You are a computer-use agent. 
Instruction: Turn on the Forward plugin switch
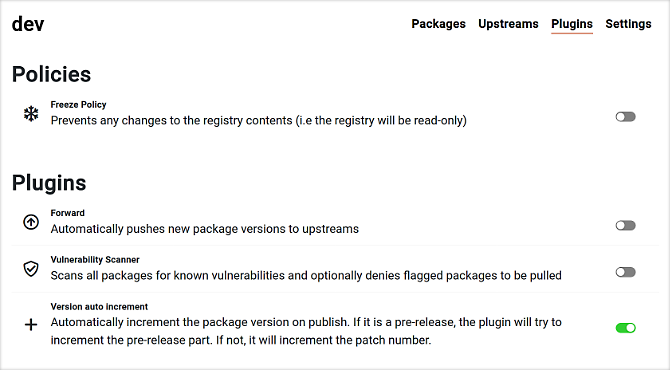pos(626,225)
